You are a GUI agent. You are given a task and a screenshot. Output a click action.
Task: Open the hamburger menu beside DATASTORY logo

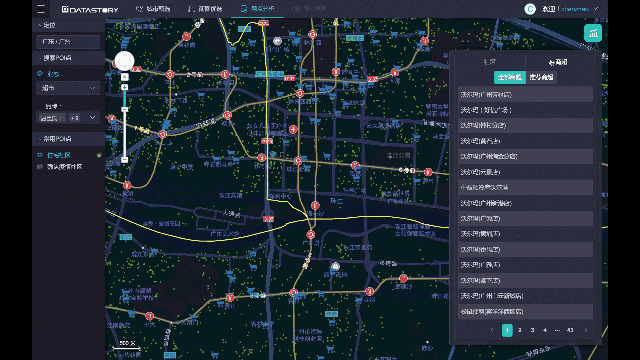41,9
